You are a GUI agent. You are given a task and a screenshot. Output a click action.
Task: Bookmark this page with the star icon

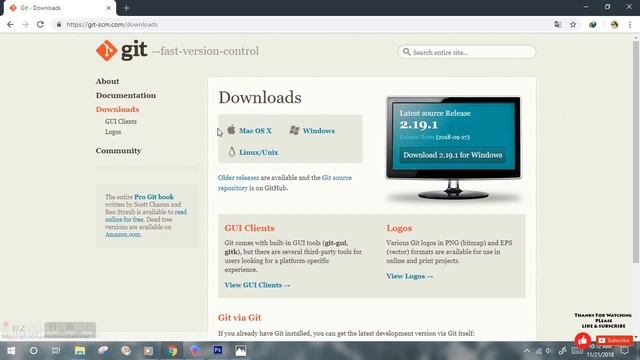(x=573, y=24)
